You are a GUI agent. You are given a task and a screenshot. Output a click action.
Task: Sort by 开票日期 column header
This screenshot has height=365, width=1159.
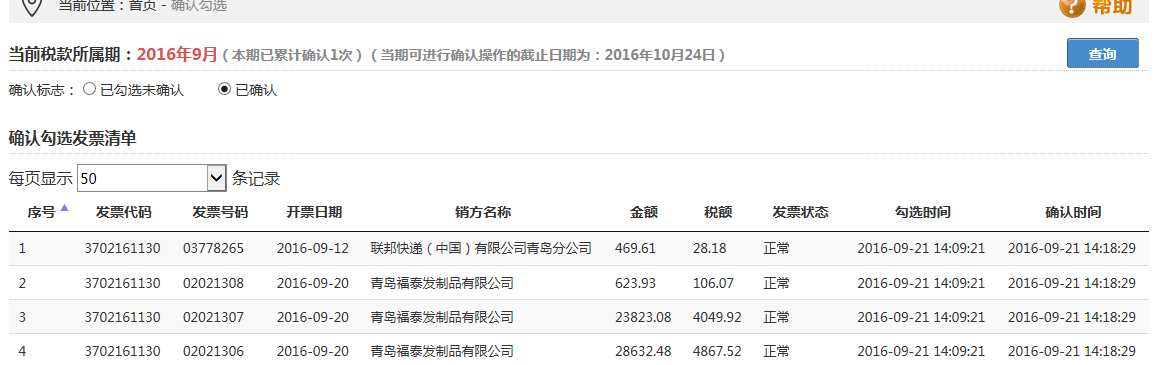pyautogui.click(x=314, y=213)
